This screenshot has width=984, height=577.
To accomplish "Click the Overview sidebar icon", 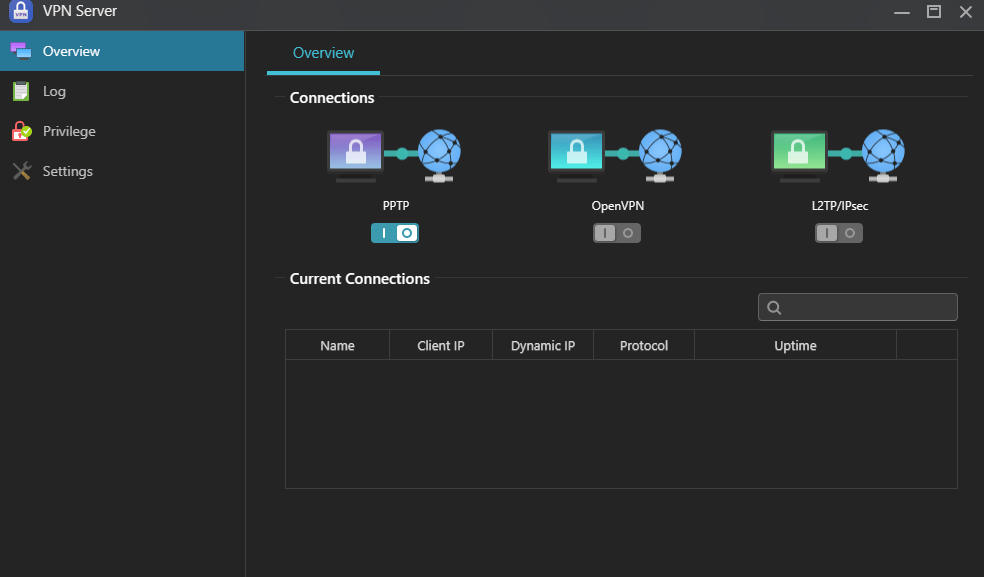I will [x=21, y=51].
